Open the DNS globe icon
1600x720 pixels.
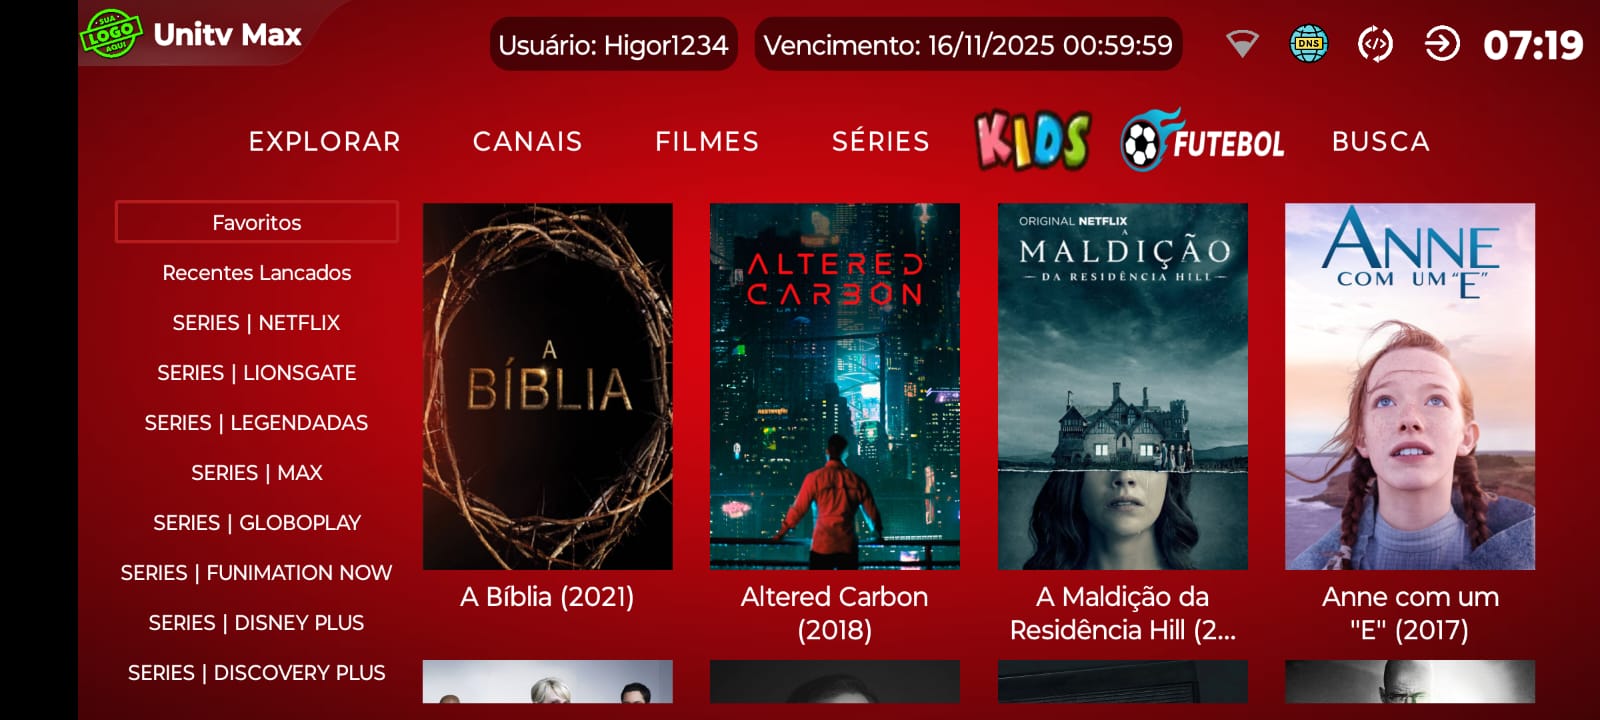[x=1308, y=44]
